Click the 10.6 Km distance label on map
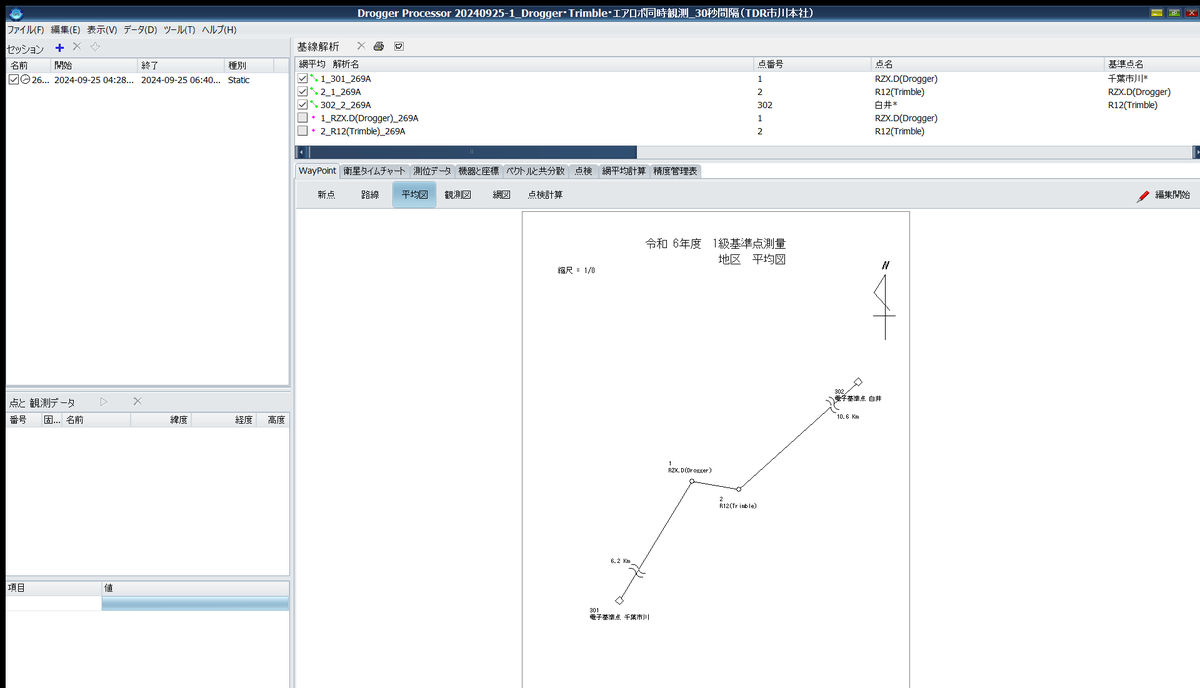This screenshot has height=688, width=1200. click(847, 416)
